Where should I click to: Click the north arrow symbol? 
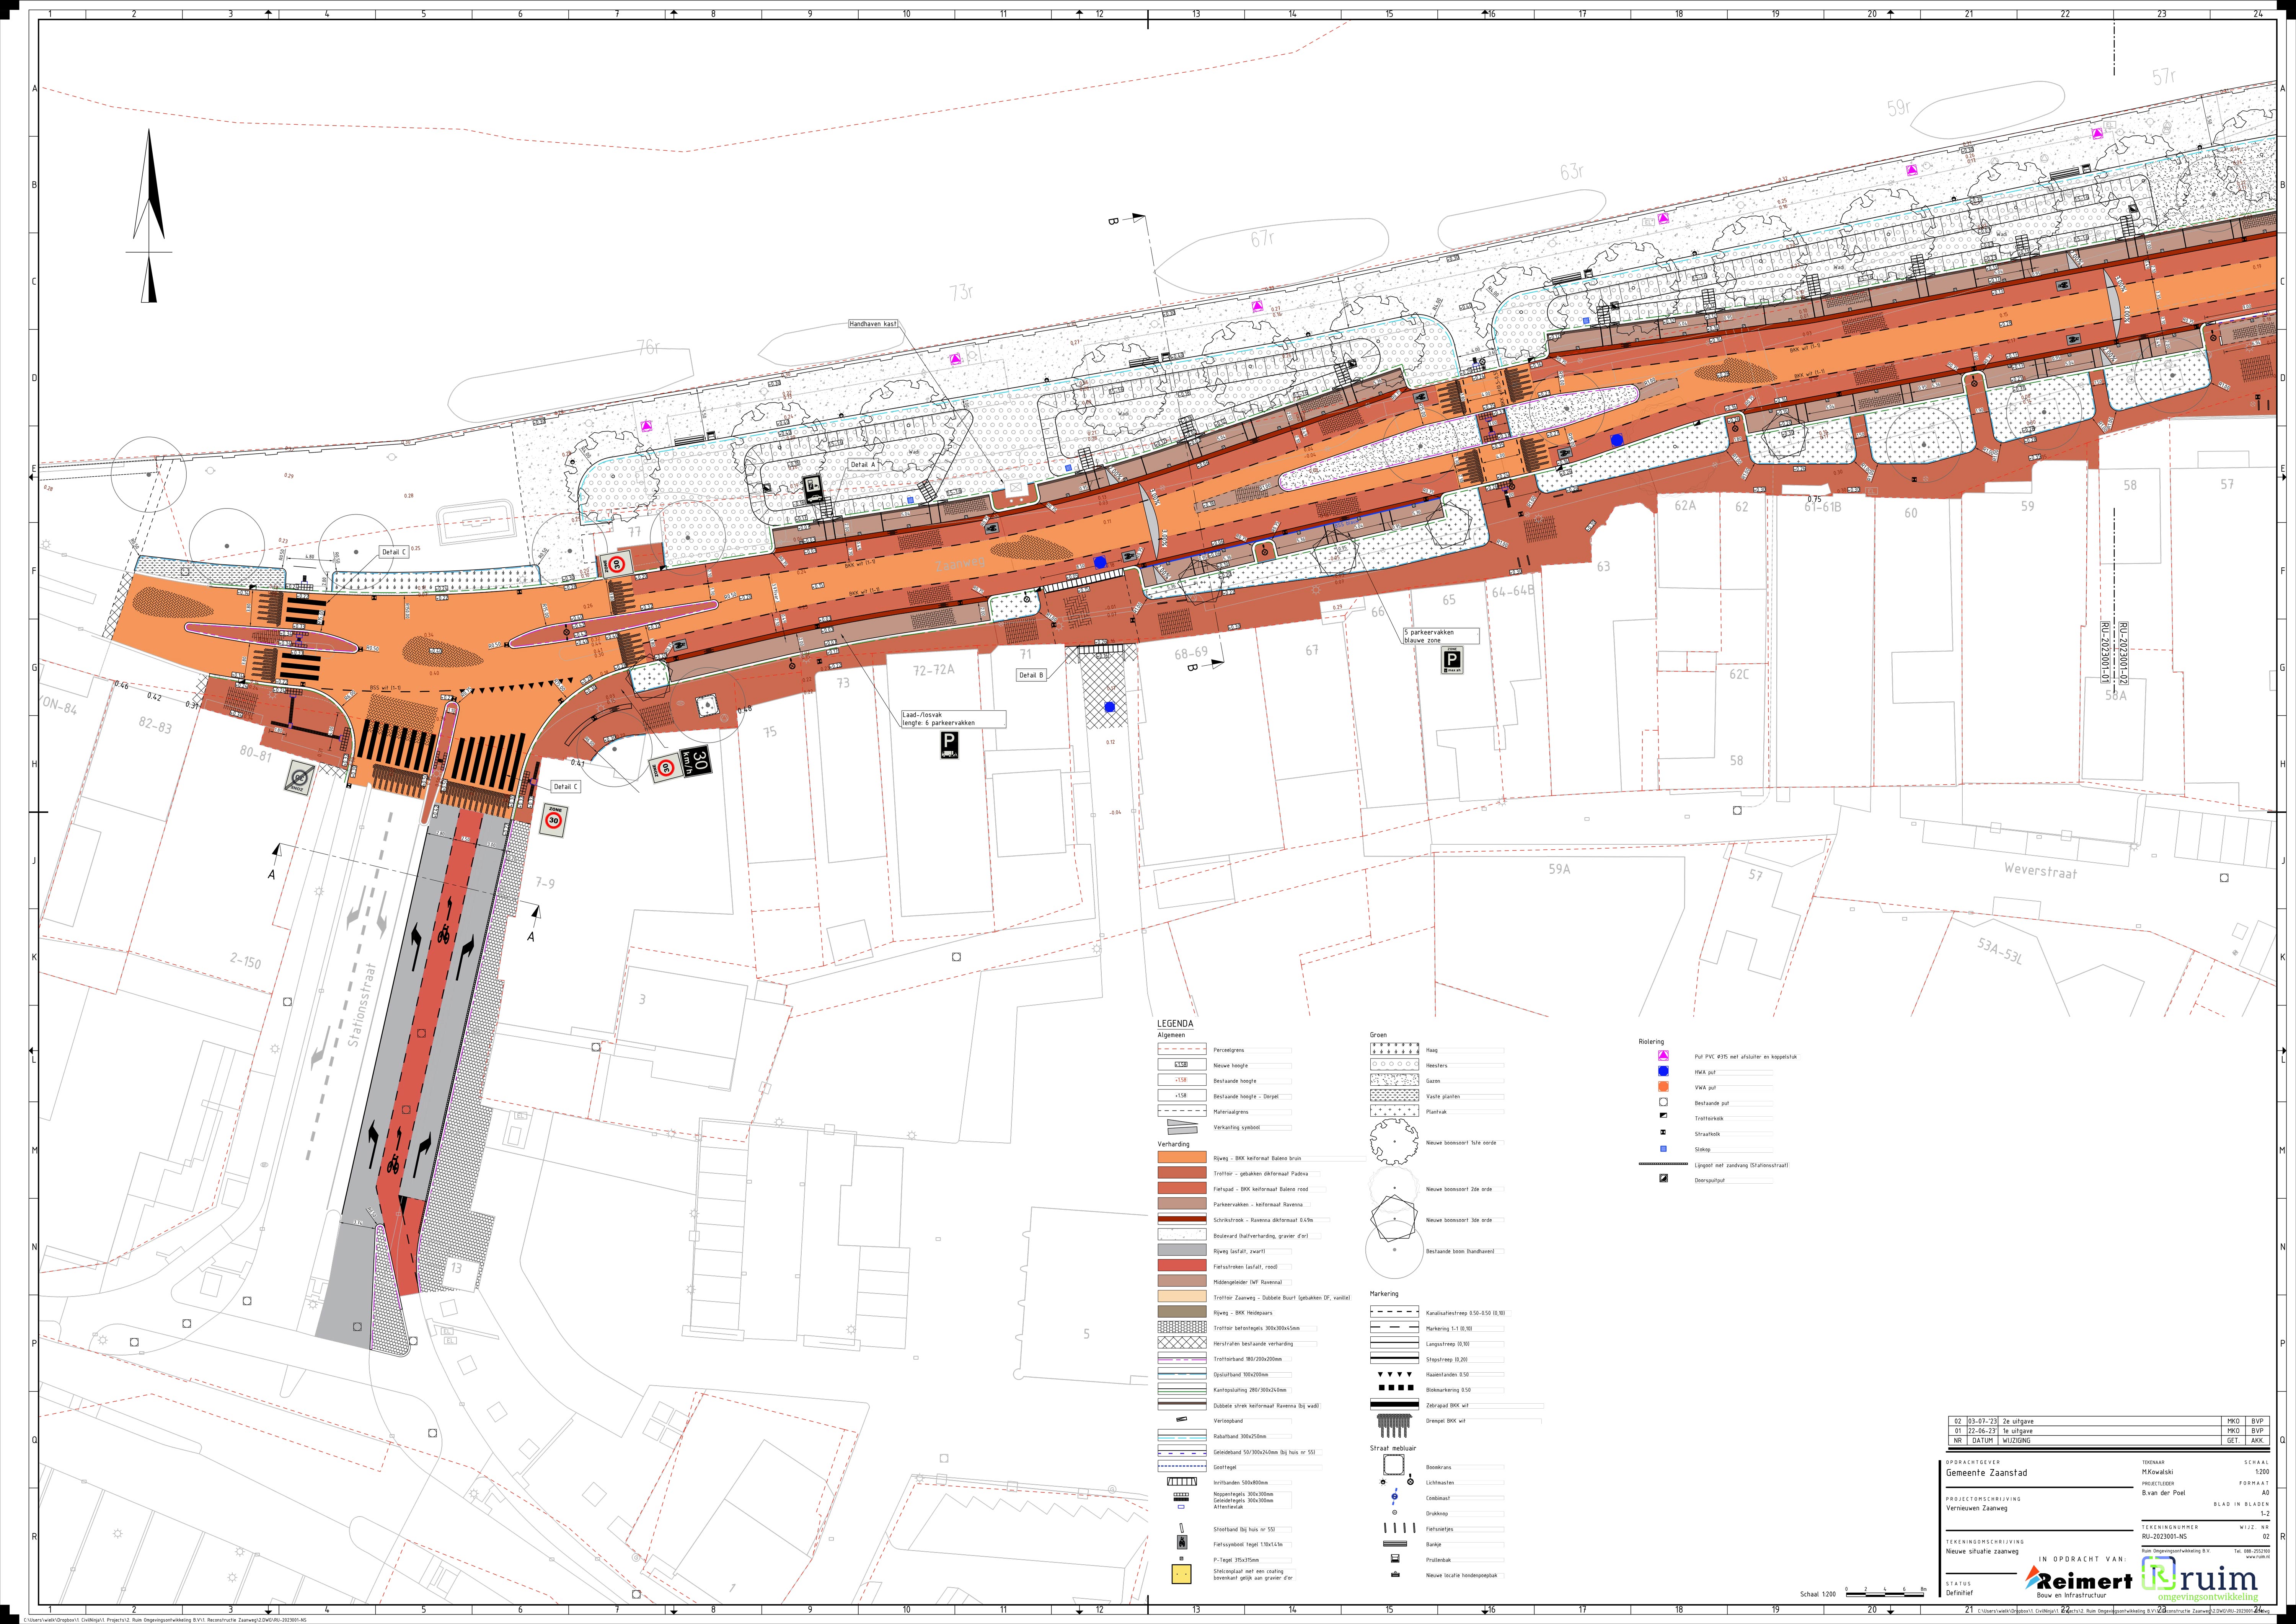tap(149, 215)
